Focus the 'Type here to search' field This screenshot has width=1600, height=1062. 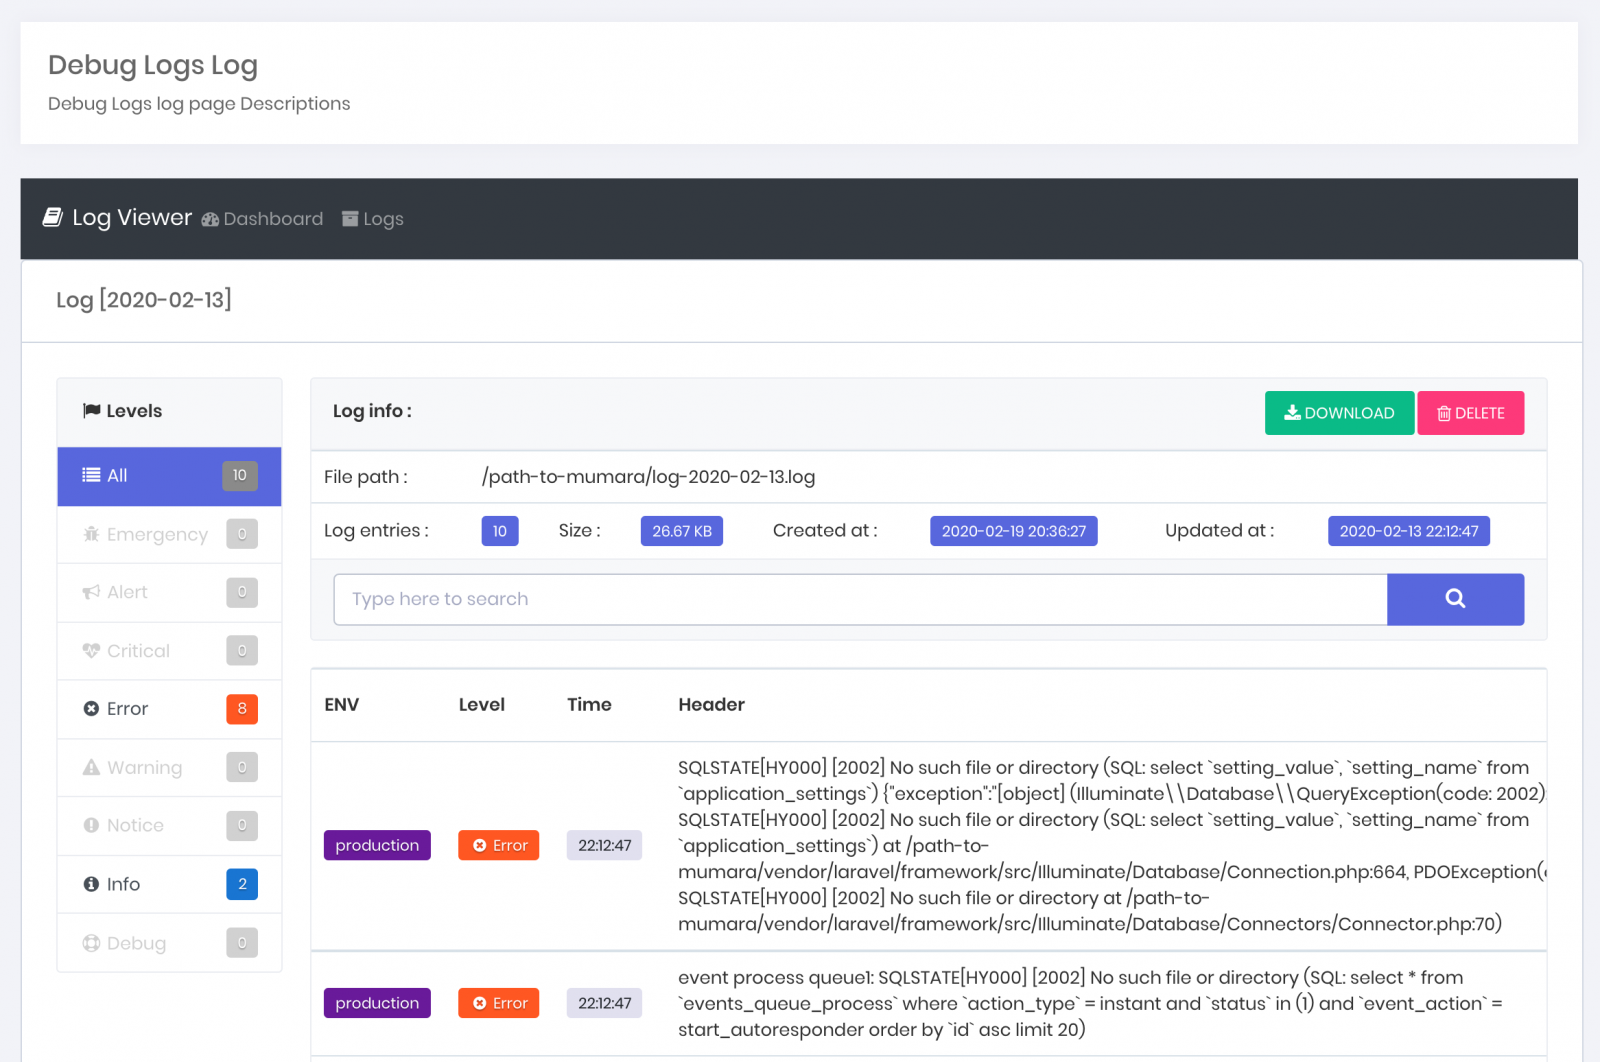click(x=860, y=599)
